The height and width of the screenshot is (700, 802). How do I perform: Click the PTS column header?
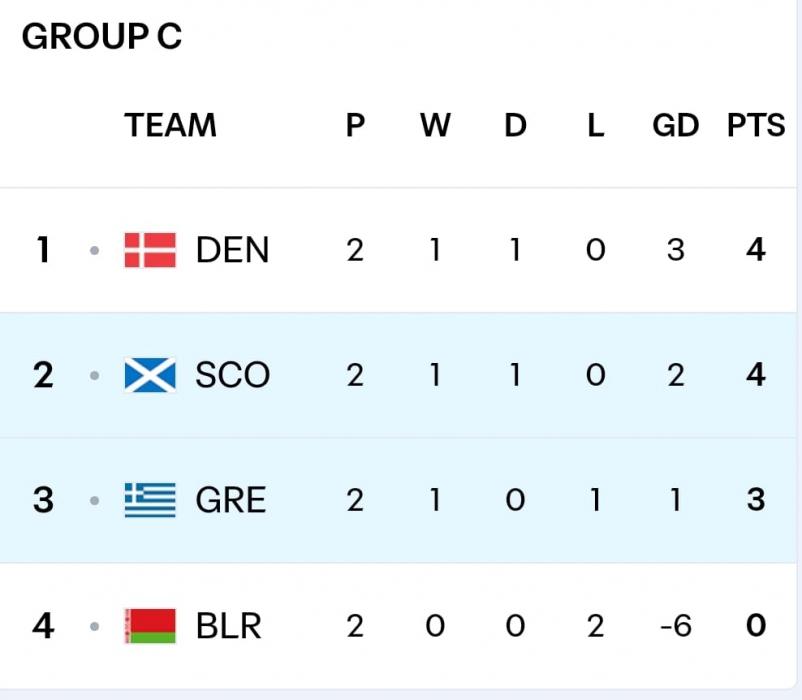756,126
